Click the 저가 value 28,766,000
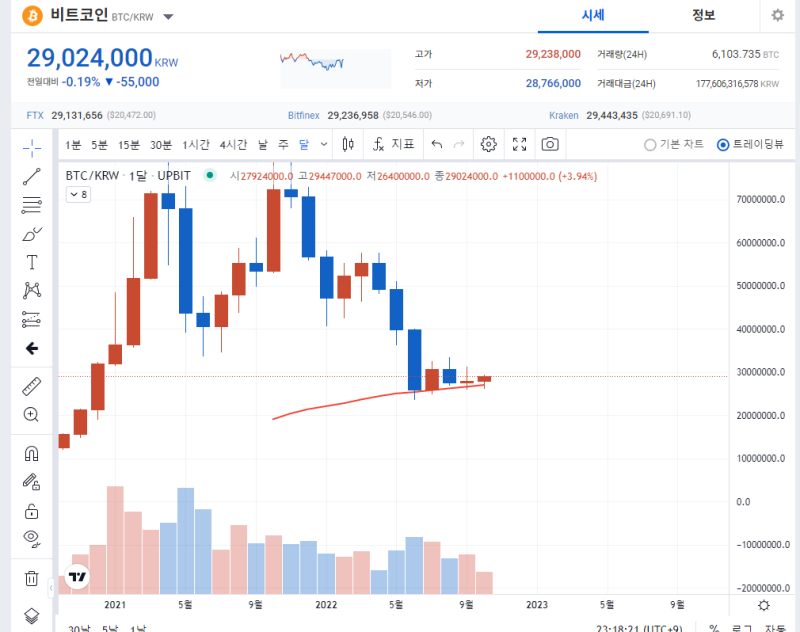This screenshot has height=632, width=800. [x=553, y=83]
